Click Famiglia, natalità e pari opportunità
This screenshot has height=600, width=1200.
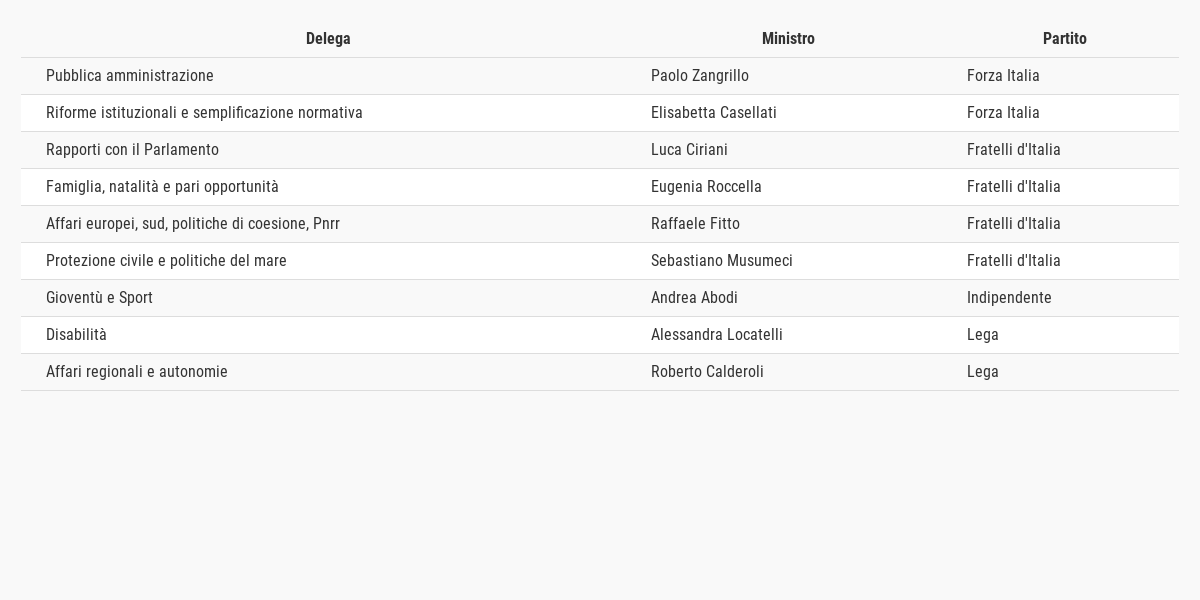point(162,187)
